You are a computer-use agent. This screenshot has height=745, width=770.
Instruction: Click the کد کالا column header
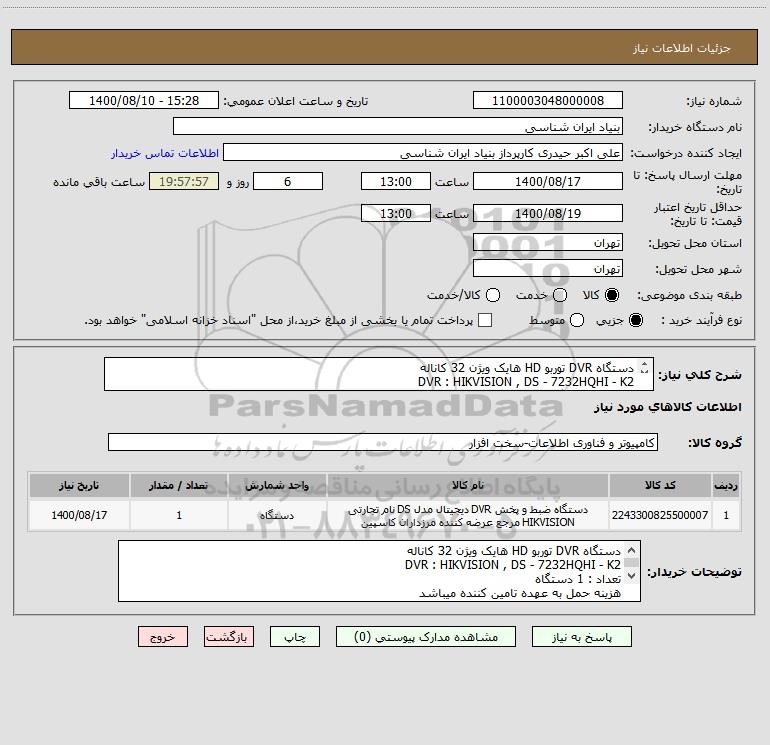click(660, 485)
